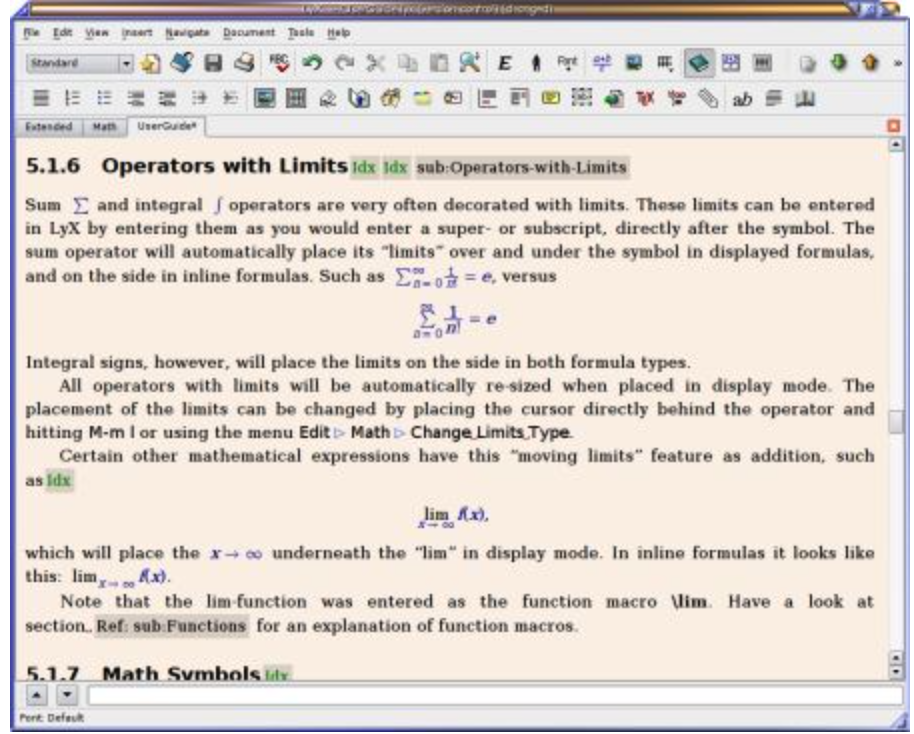Open the Insert menu

[x=137, y=33]
